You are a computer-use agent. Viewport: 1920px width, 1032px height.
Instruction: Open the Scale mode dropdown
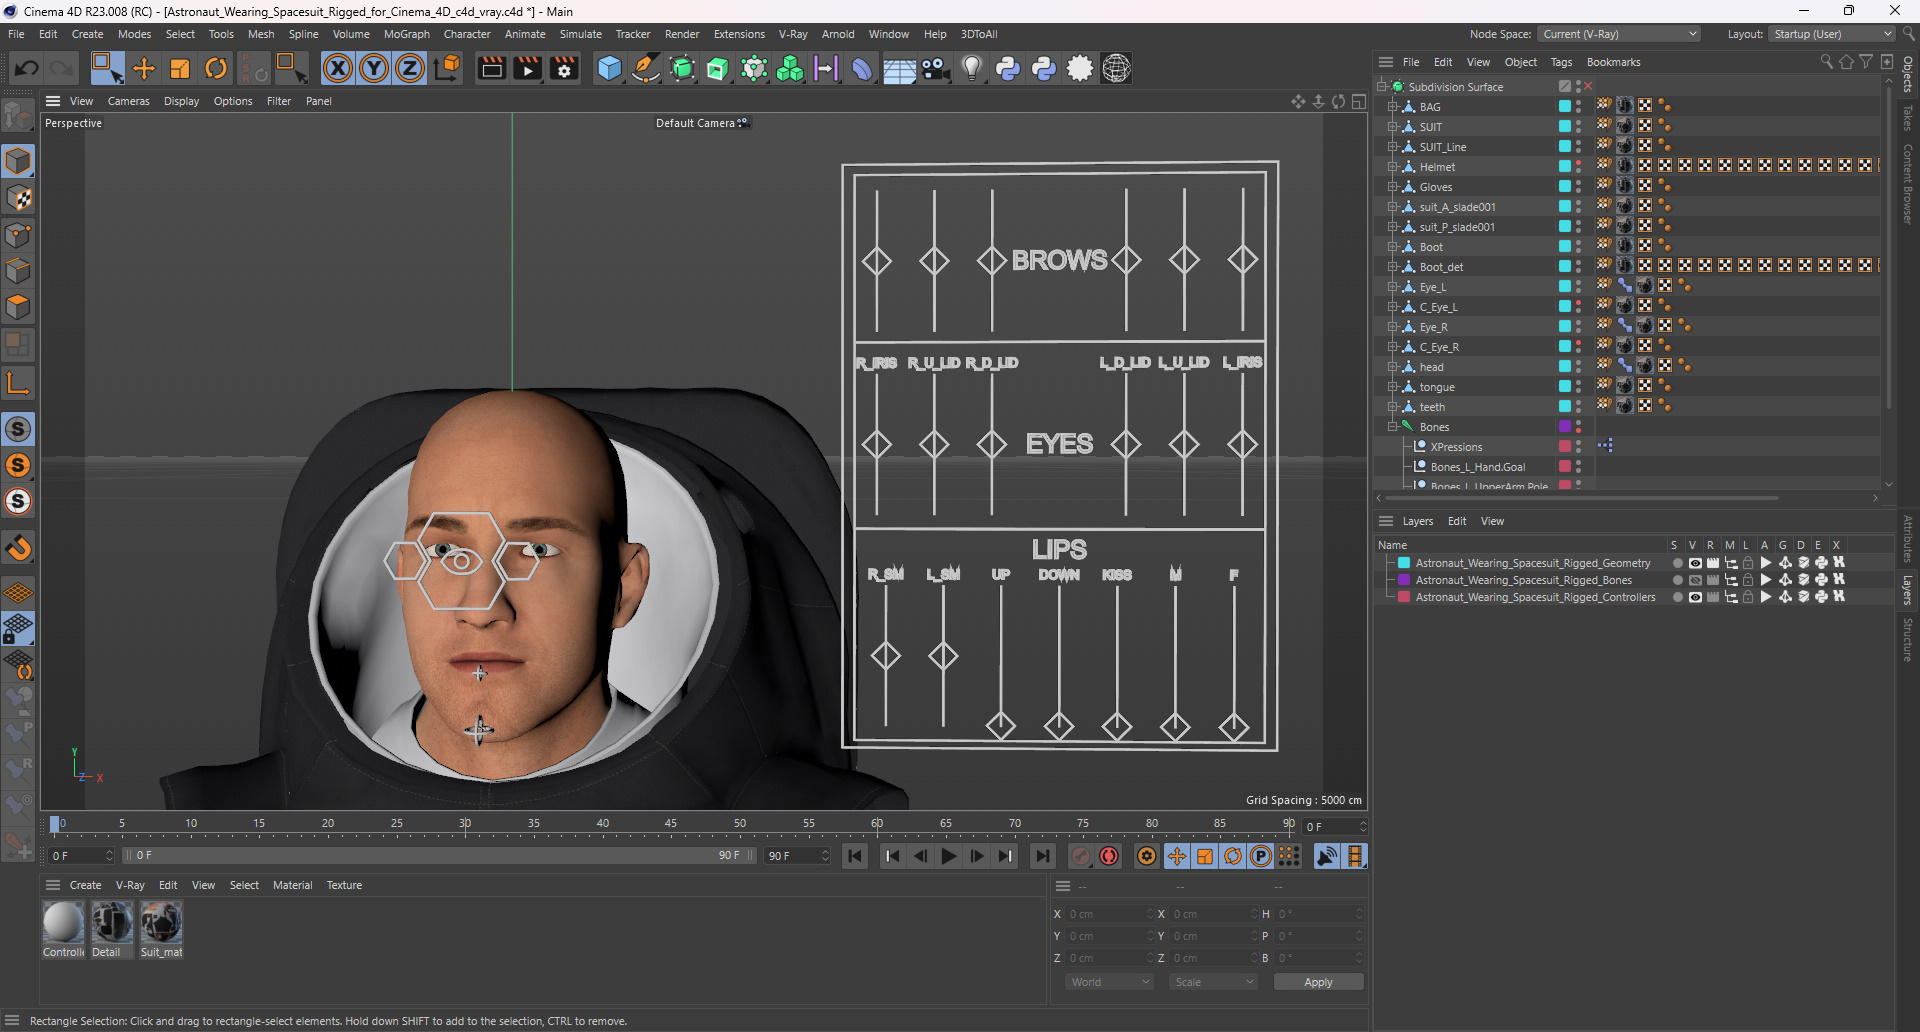pyautogui.click(x=1214, y=982)
